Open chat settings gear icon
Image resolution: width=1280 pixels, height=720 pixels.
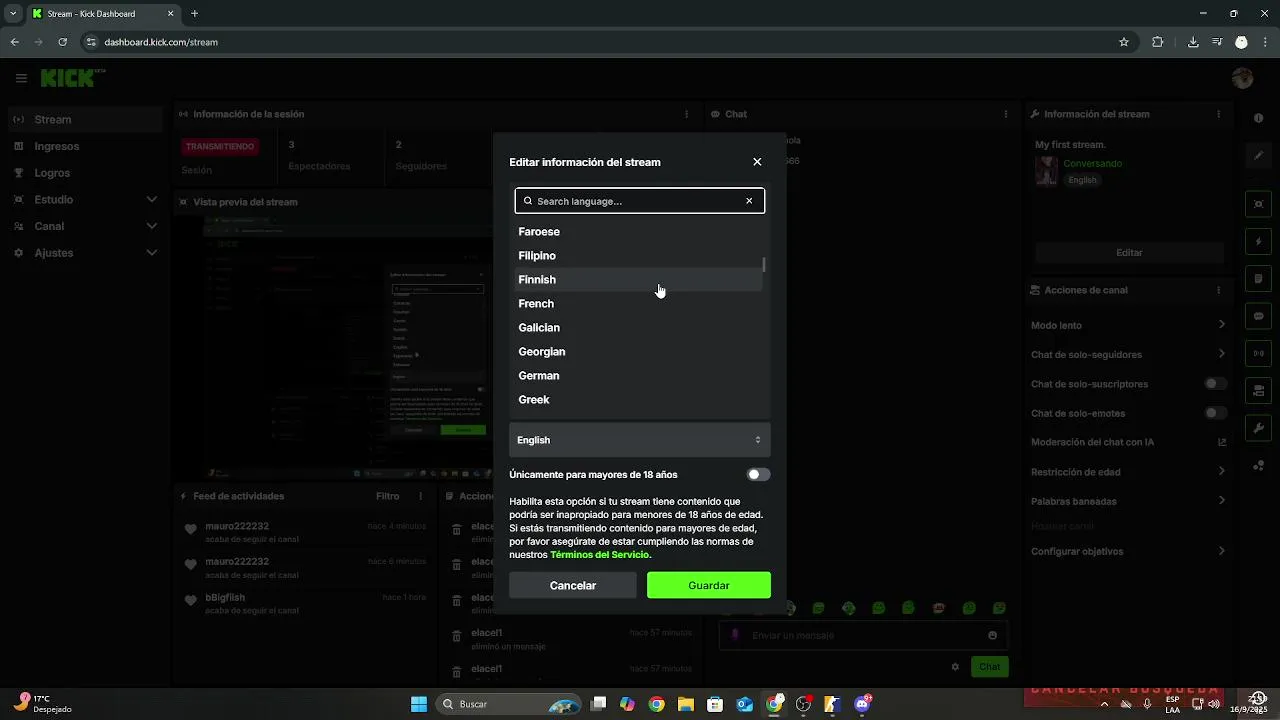coord(955,667)
